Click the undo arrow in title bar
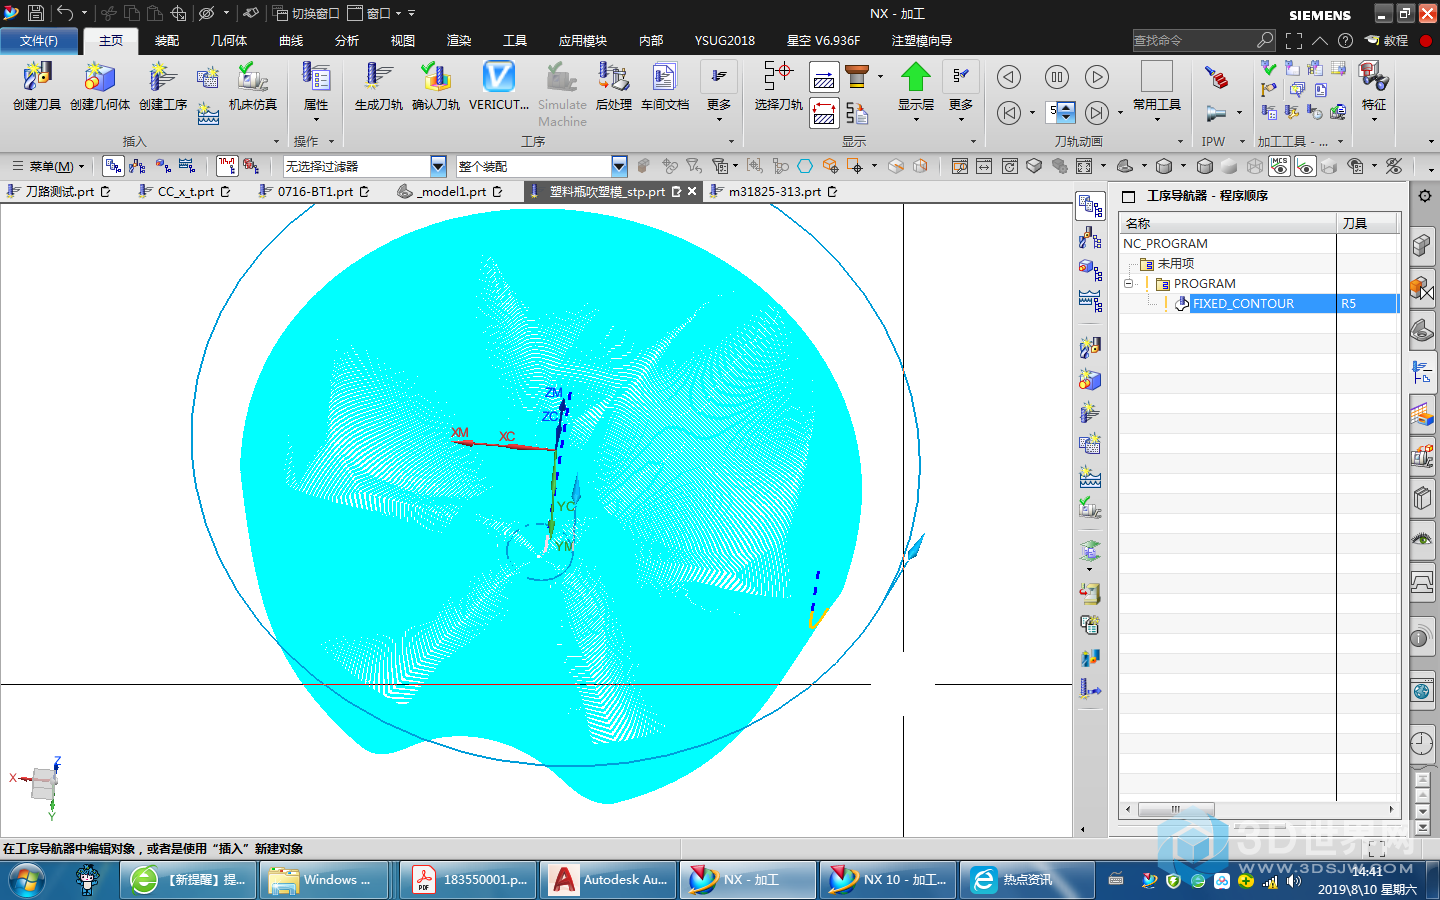Image resolution: width=1440 pixels, height=900 pixels. [65, 13]
